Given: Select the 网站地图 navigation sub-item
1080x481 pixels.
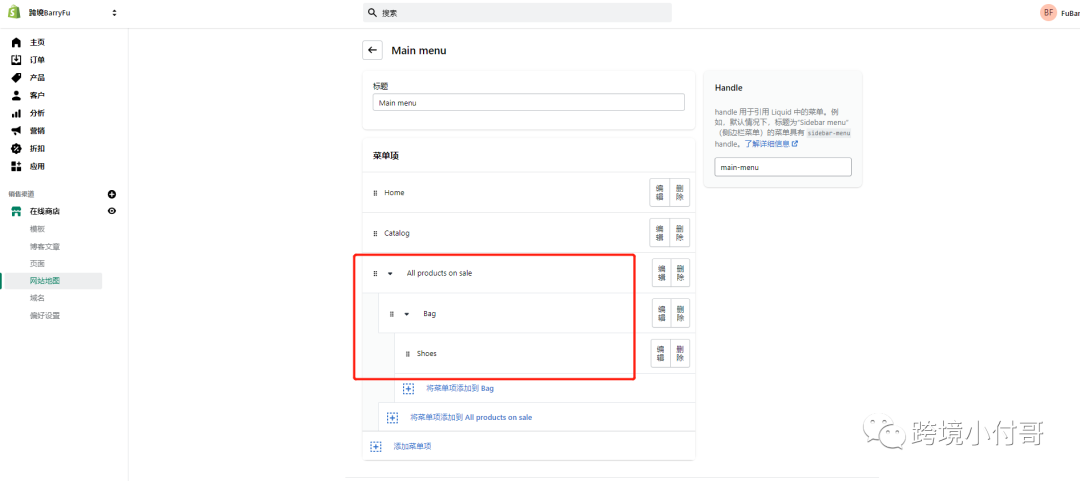Looking at the screenshot, I should 45,280.
